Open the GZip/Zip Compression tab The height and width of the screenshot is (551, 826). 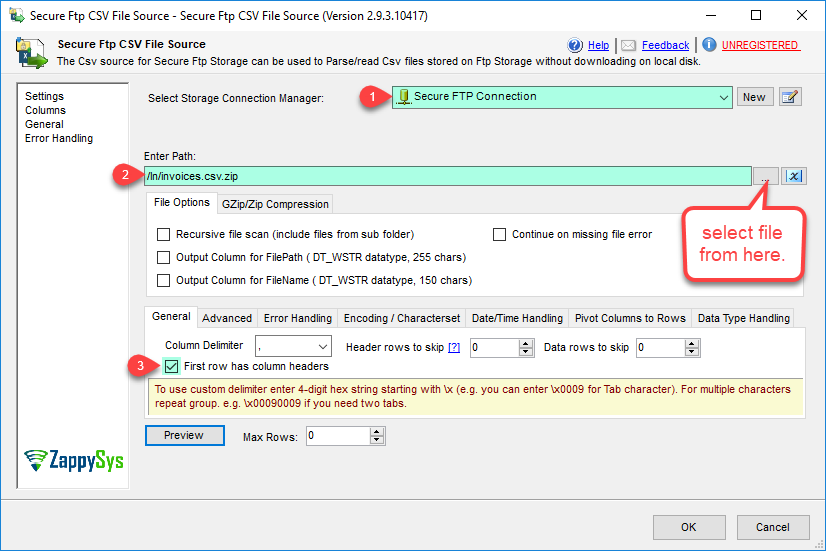275,204
